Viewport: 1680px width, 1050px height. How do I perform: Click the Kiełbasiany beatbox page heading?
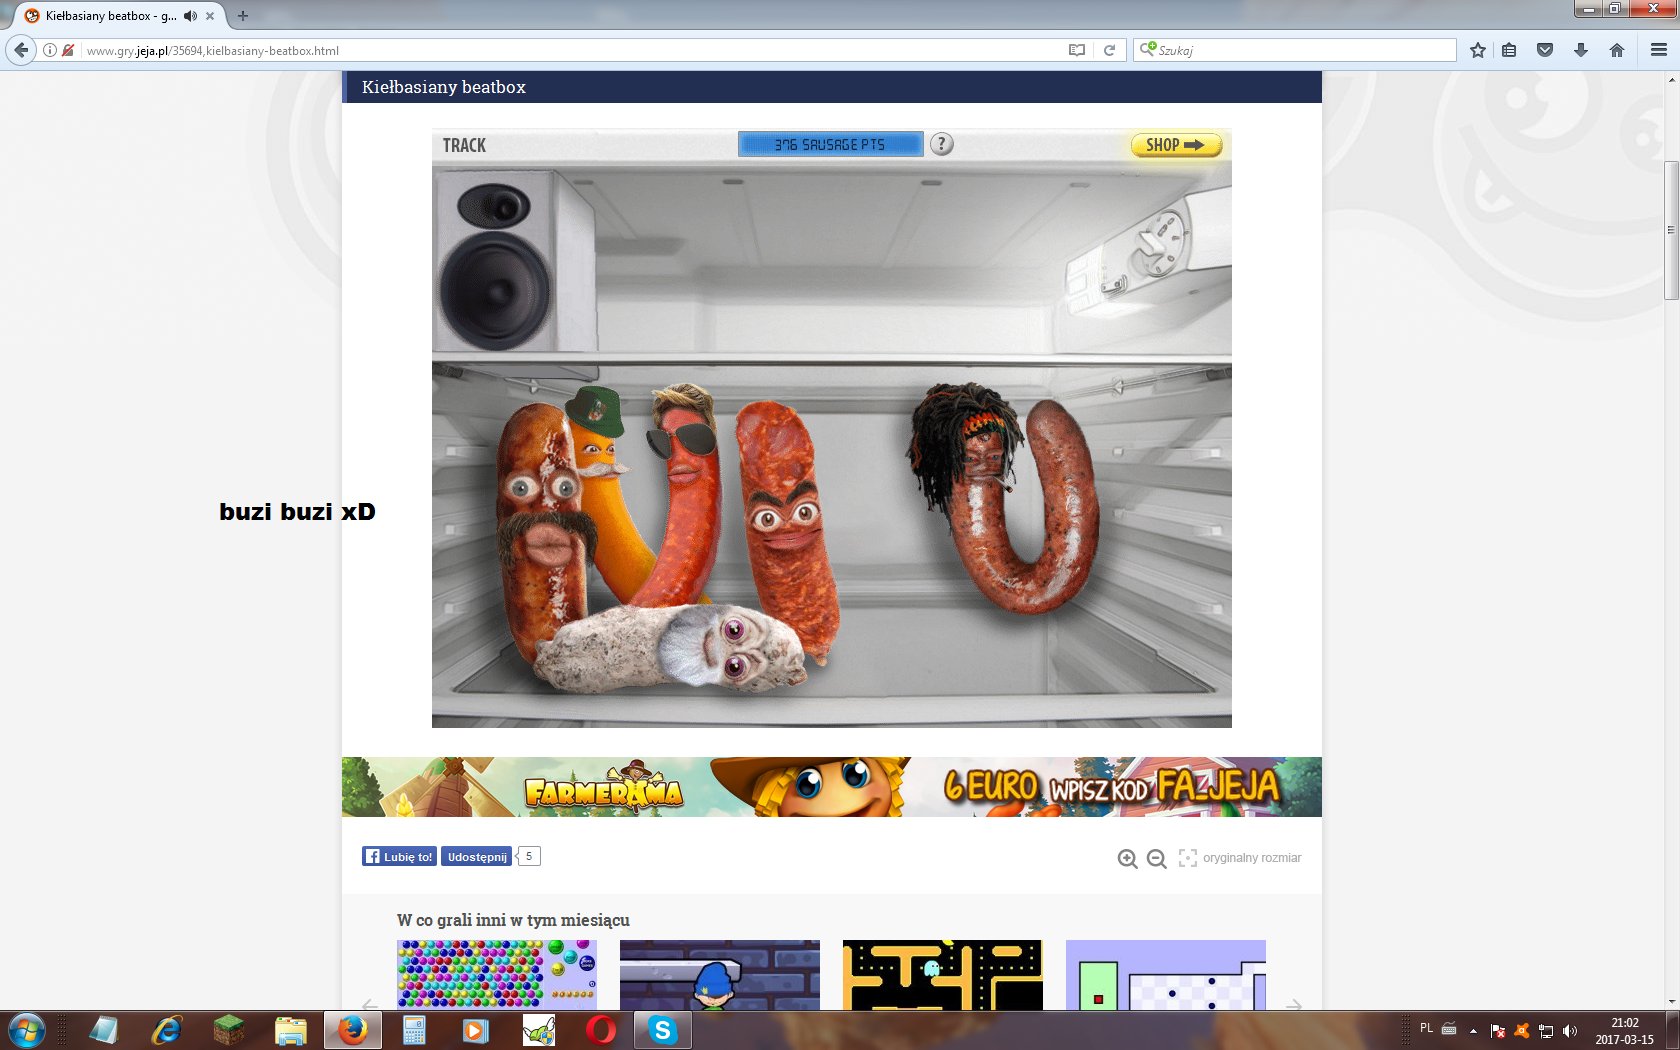pyautogui.click(x=444, y=87)
